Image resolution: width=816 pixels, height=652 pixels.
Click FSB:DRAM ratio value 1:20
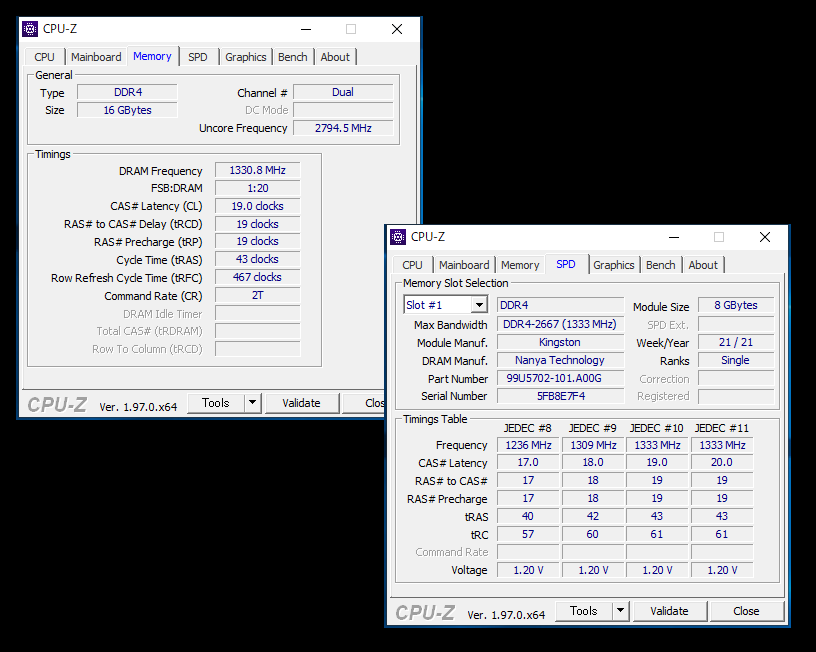258,188
